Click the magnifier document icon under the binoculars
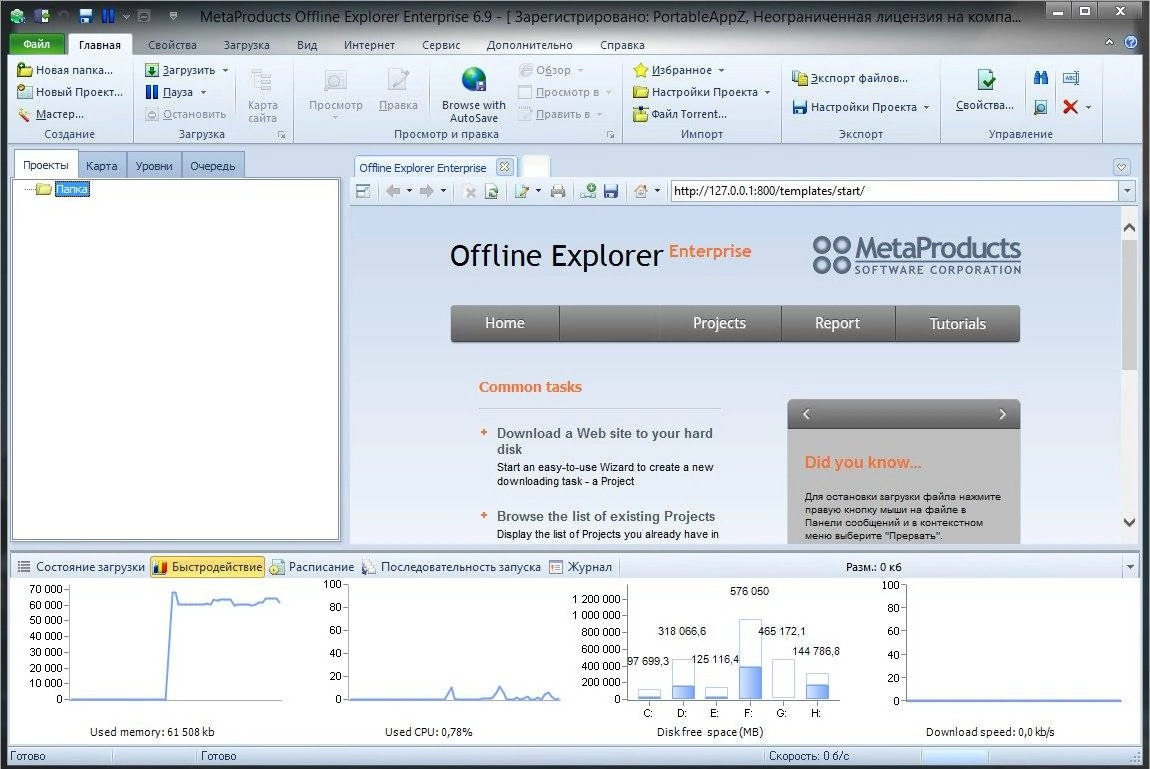The width and height of the screenshot is (1150, 769). point(1041,107)
